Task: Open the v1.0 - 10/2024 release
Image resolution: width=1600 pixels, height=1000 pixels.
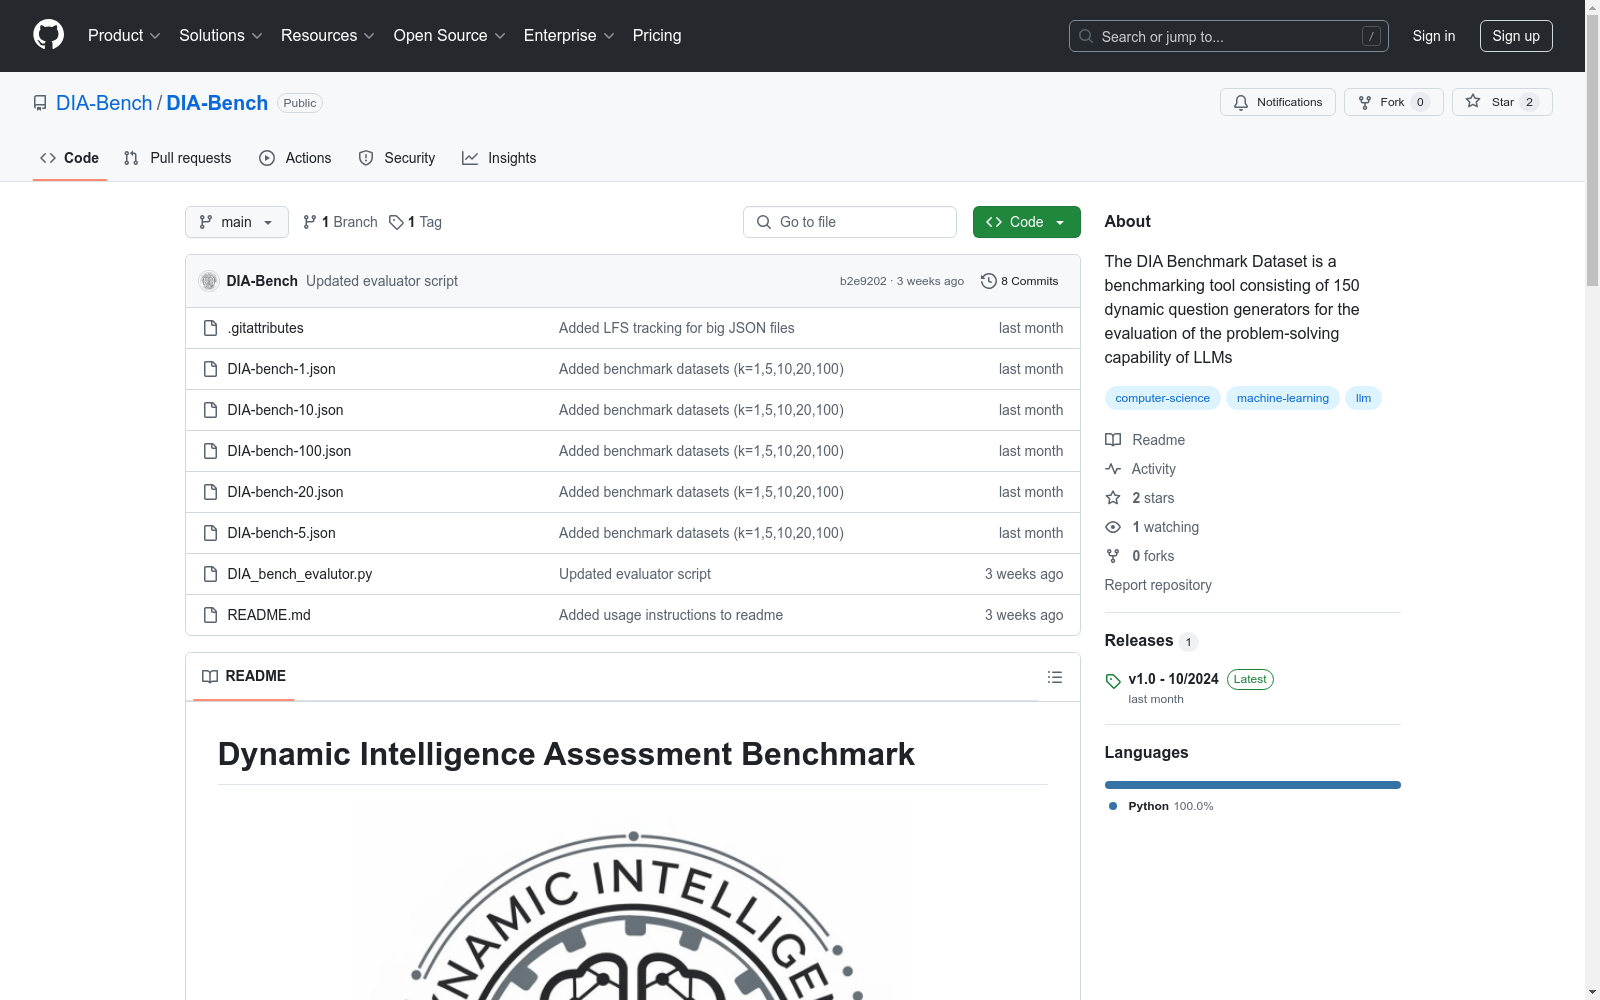Action: coord(1174,679)
